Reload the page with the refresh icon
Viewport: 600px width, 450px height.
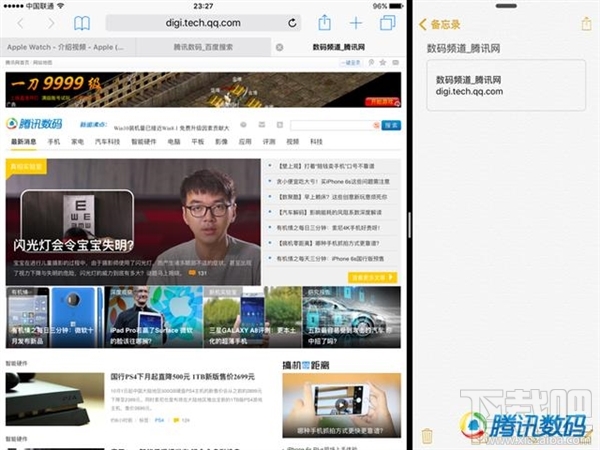click(292, 23)
